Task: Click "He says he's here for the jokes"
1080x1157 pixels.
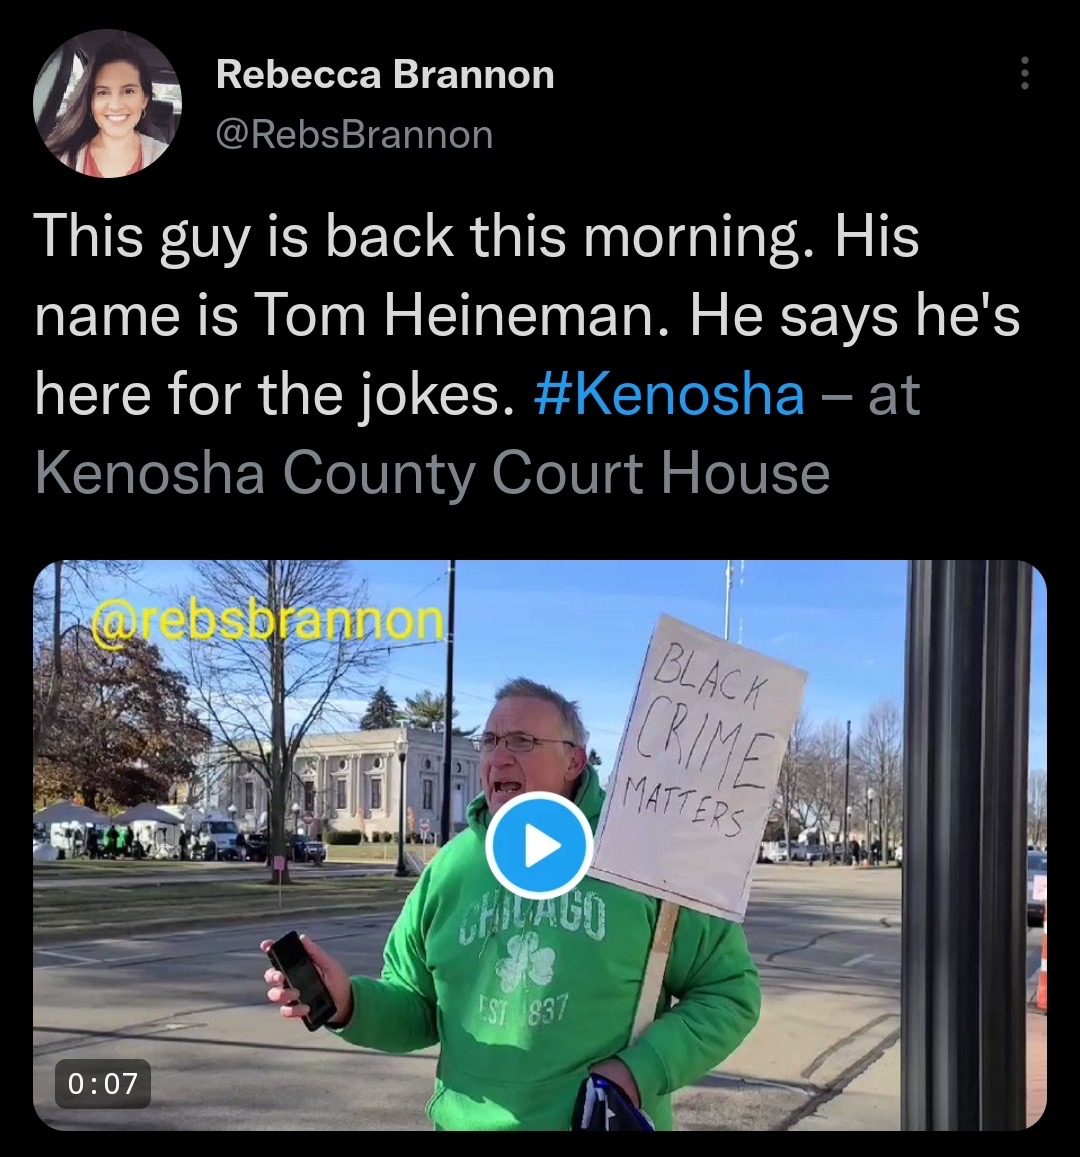Action: click(527, 354)
